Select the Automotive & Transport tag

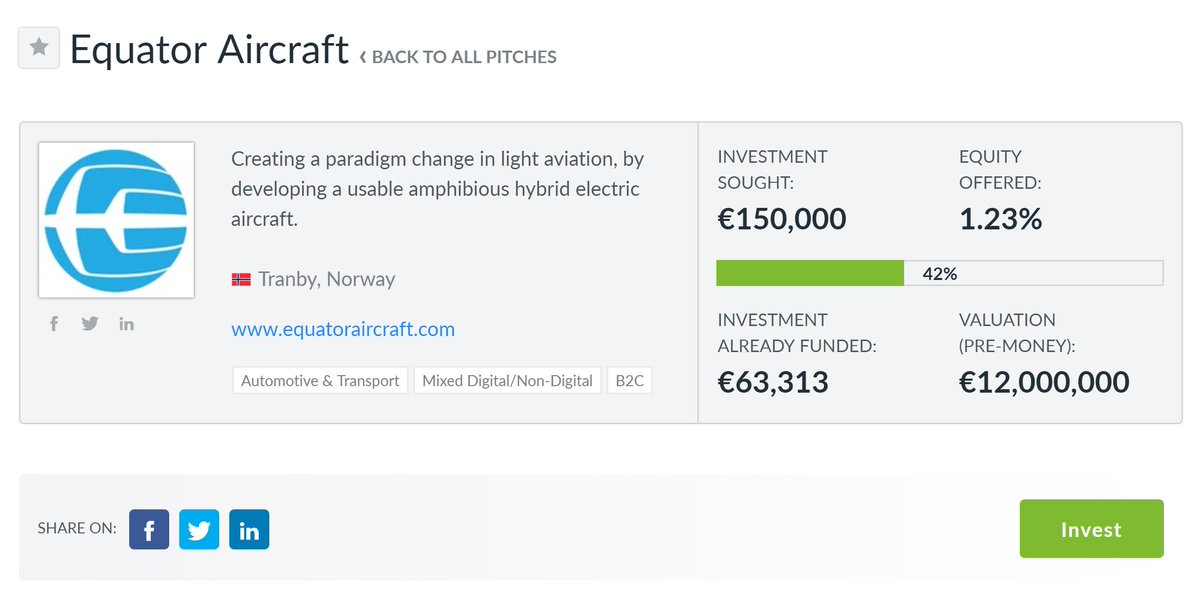(320, 380)
